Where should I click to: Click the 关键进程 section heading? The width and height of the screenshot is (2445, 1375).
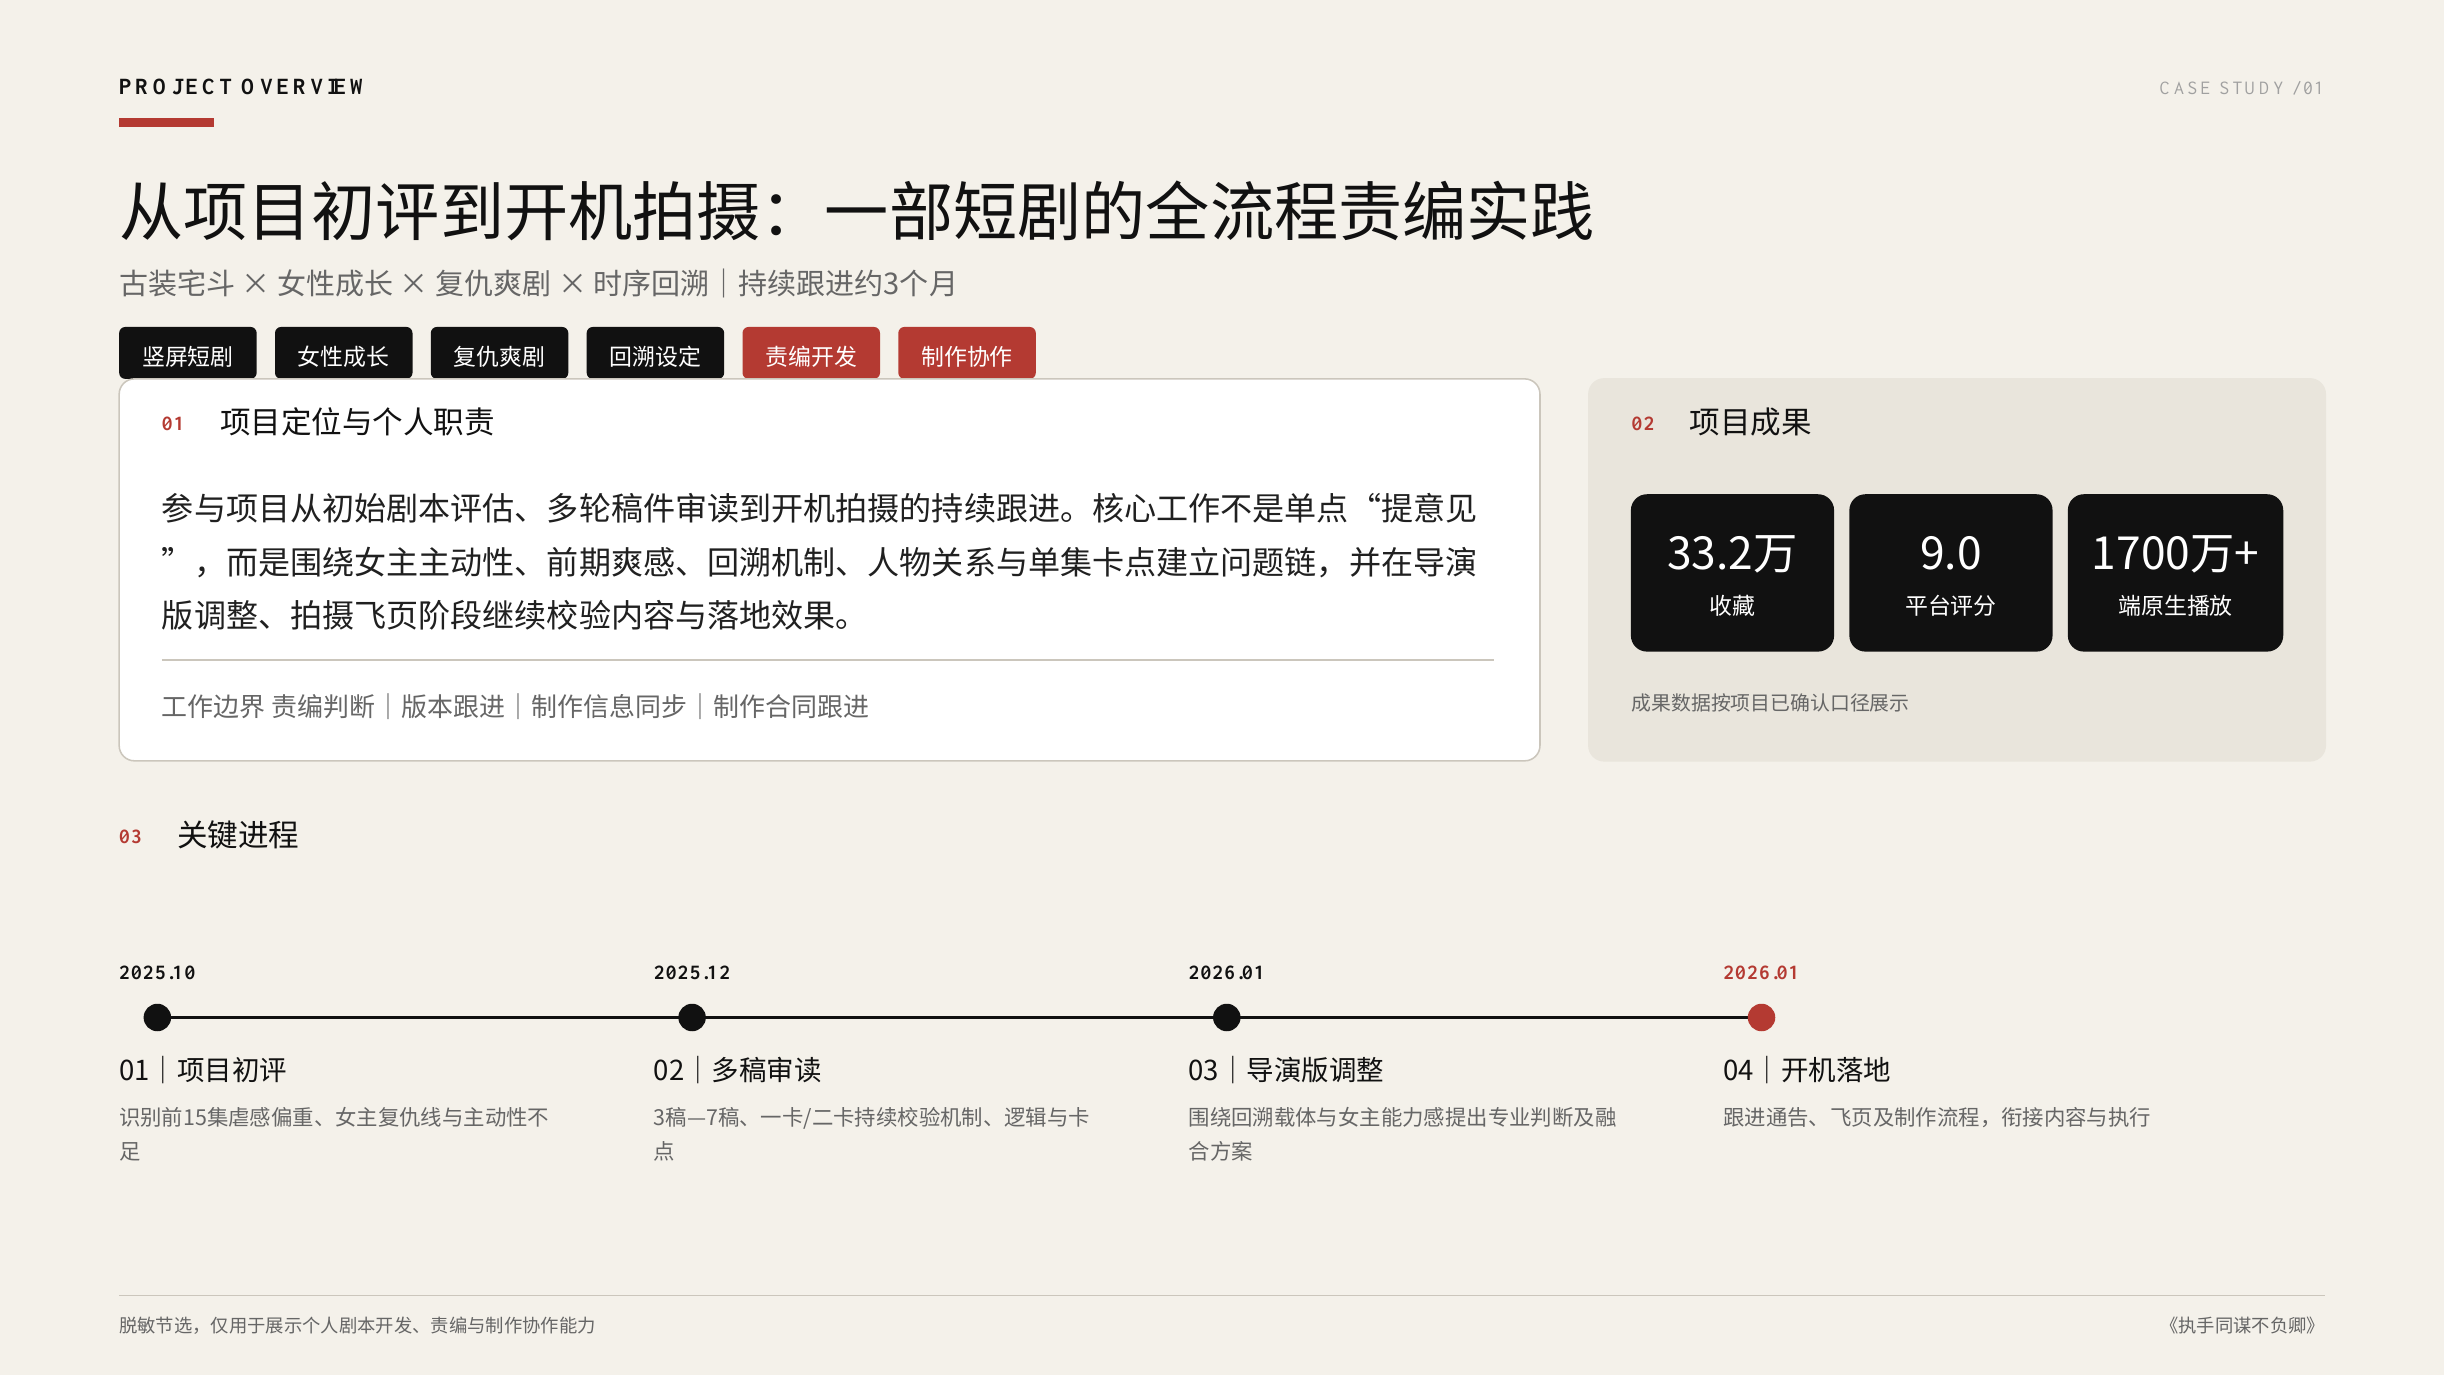238,835
